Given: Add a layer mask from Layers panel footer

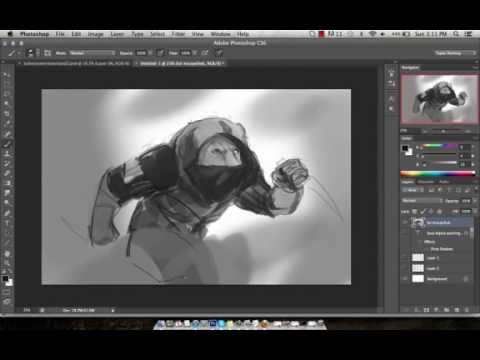Looking at the screenshot, I should 426,310.
